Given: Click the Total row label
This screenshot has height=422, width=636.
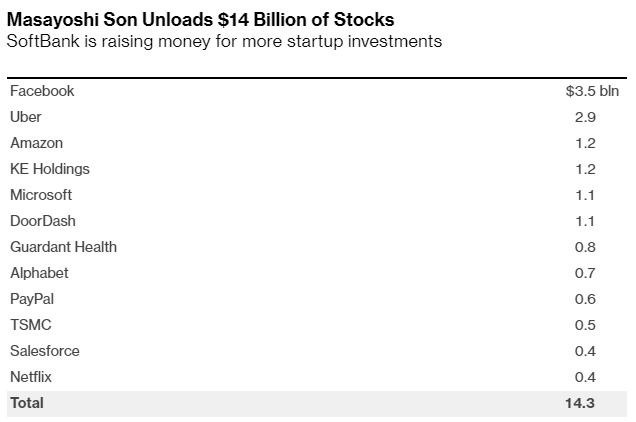Looking at the screenshot, I should coord(27,403).
